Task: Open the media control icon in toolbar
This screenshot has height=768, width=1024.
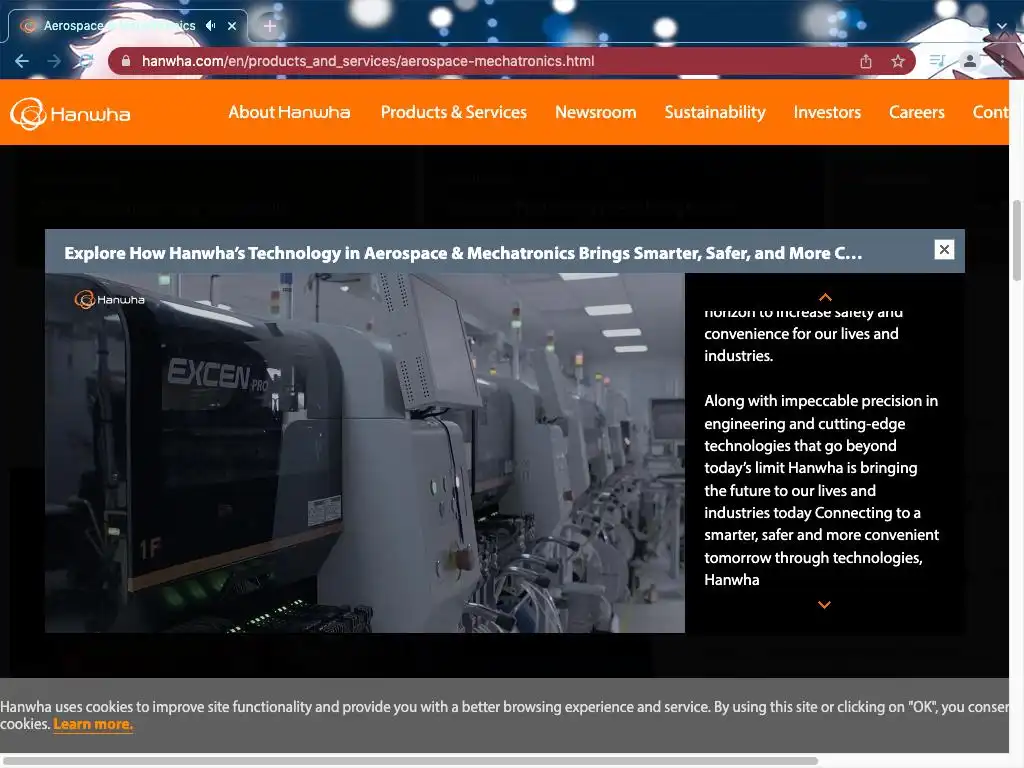Action: tap(937, 61)
